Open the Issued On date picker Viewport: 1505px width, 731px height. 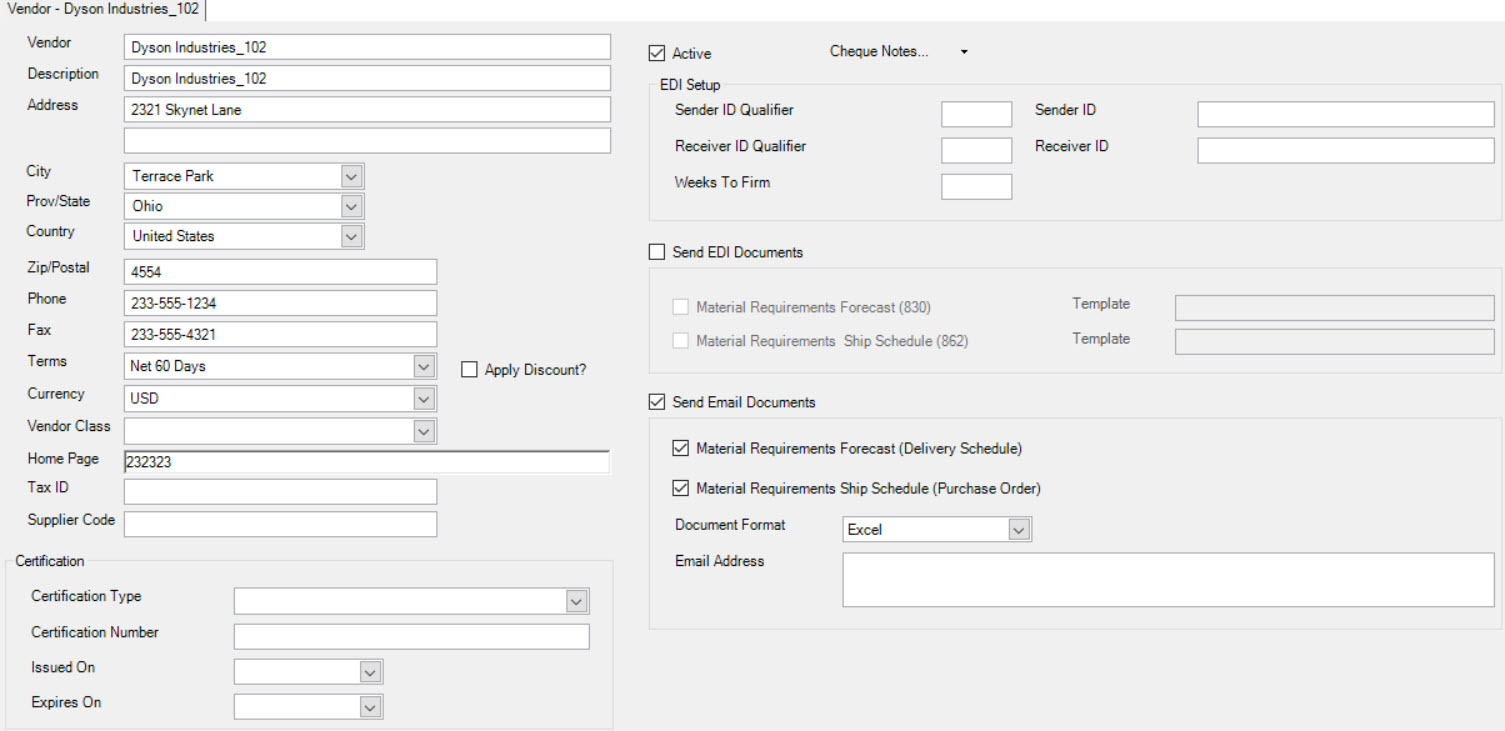(370, 672)
